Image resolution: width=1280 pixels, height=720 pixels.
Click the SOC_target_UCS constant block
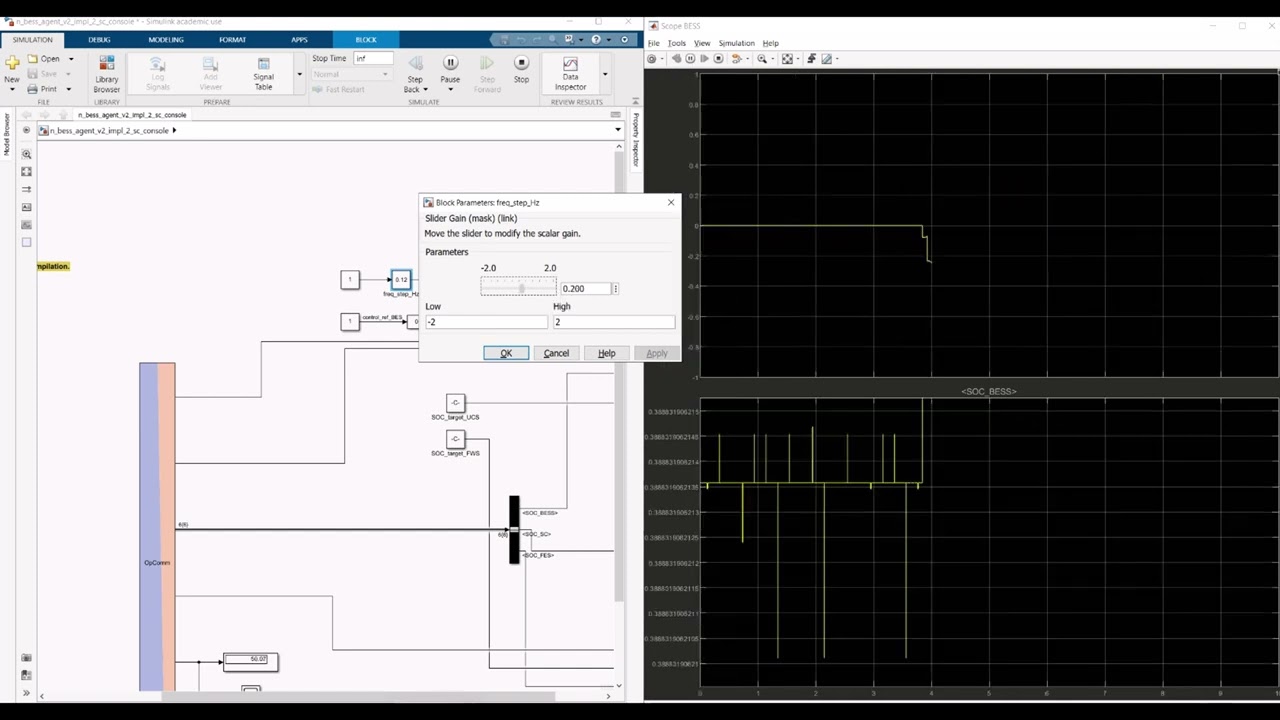[455, 403]
